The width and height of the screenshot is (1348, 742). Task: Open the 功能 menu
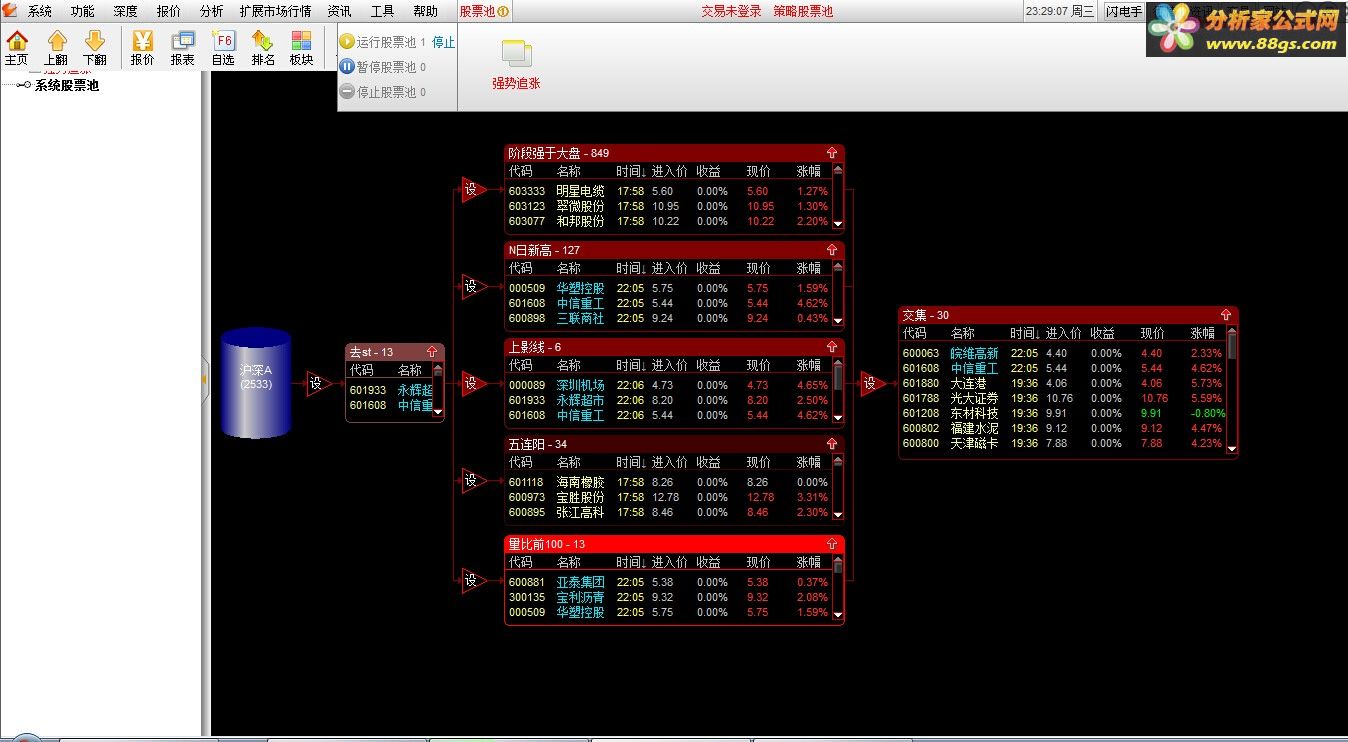tap(82, 12)
